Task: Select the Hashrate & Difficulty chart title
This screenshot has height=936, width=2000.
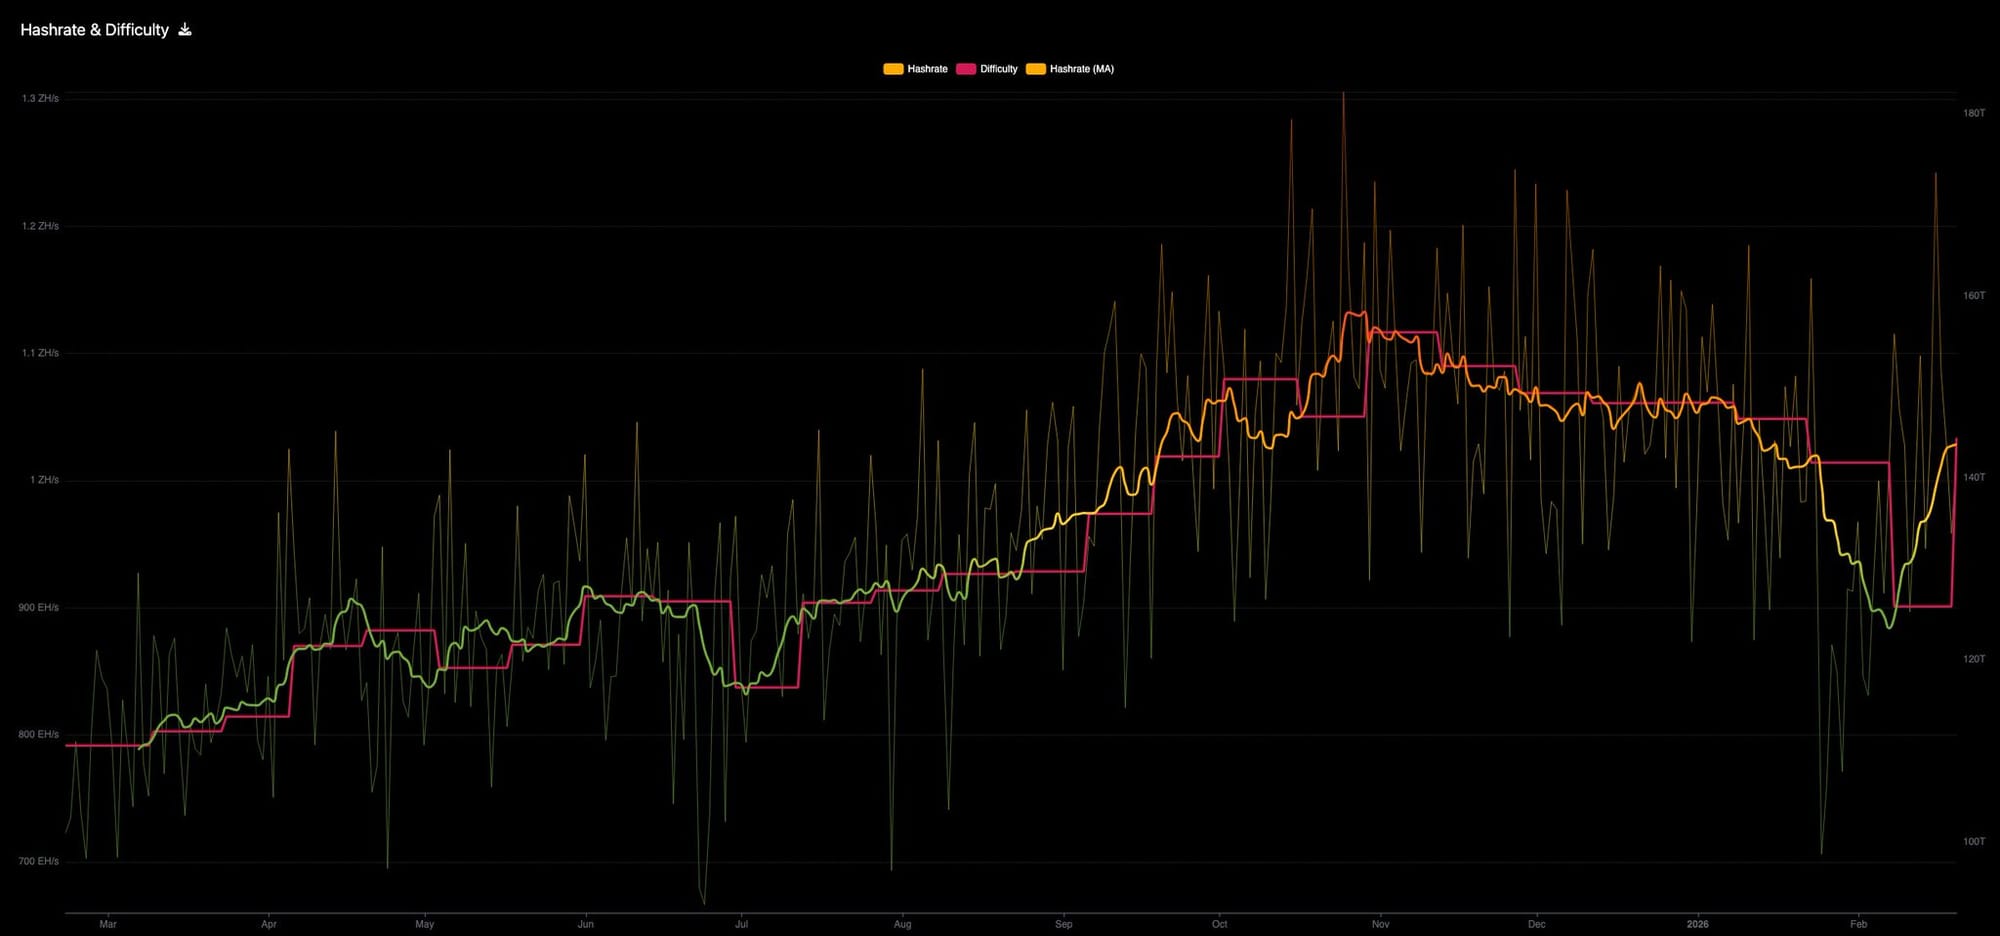Action: point(95,29)
